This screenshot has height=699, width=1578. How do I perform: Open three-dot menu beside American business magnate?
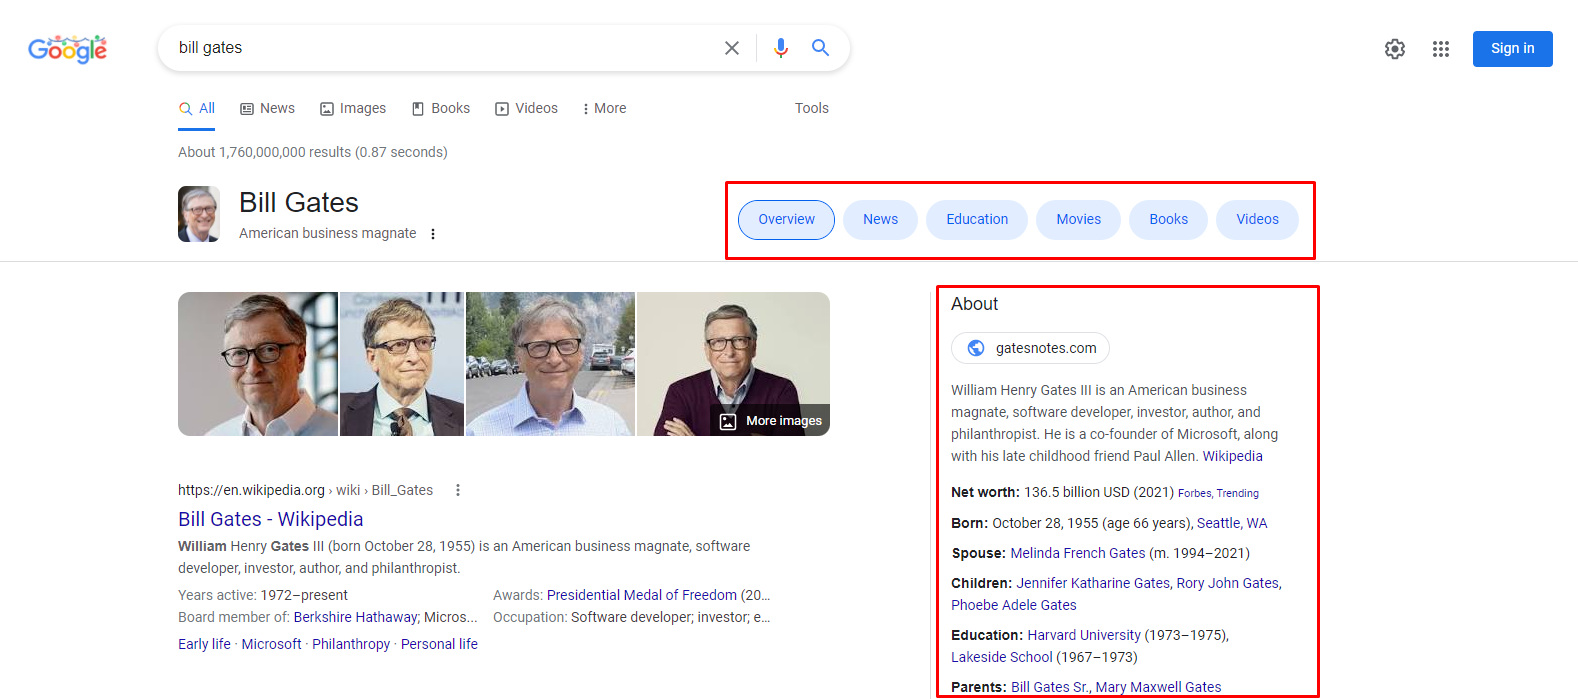pyautogui.click(x=433, y=234)
